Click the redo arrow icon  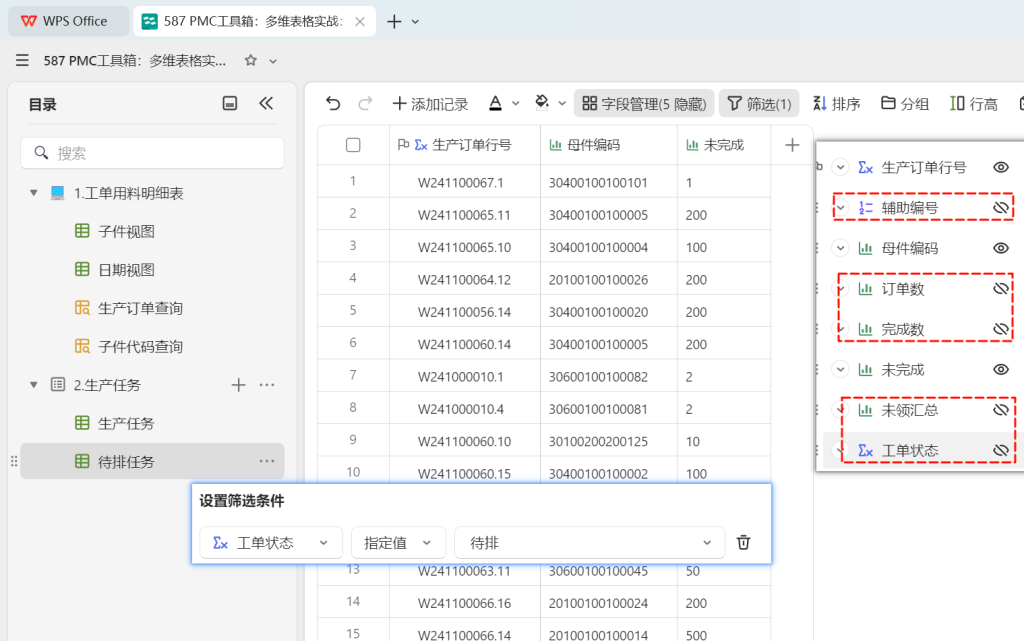[x=366, y=104]
